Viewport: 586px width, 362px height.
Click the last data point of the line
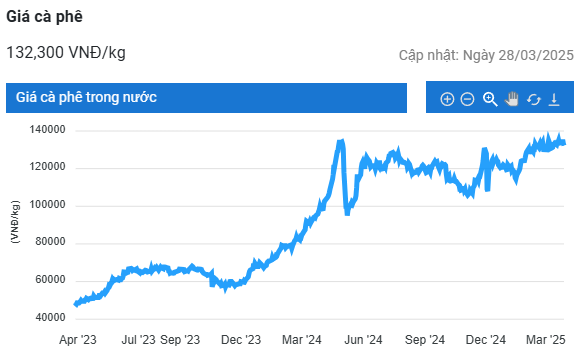pyautogui.click(x=564, y=143)
